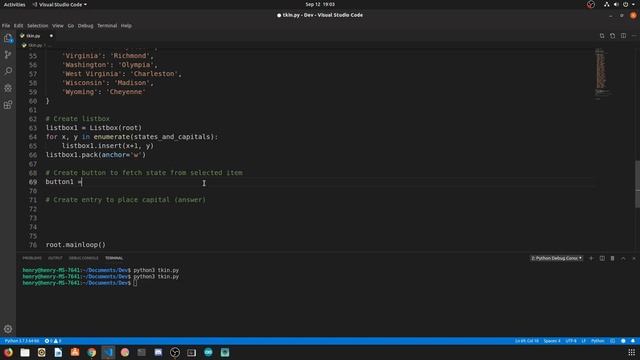The width and height of the screenshot is (640, 360).
Task: Open the Python Debug Console terminal dropdown
Action: [x=556, y=258]
